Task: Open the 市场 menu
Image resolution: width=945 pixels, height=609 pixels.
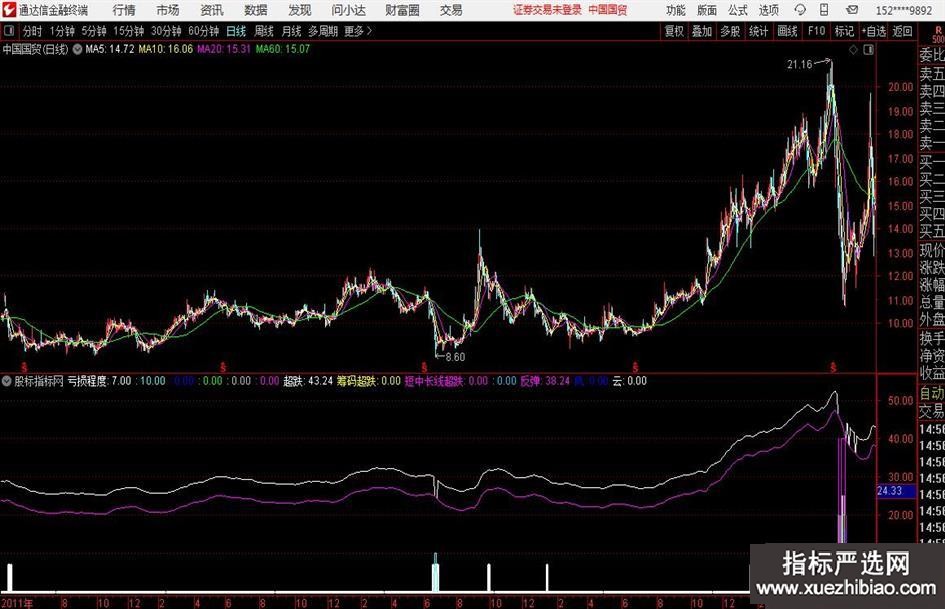Action: [x=168, y=10]
